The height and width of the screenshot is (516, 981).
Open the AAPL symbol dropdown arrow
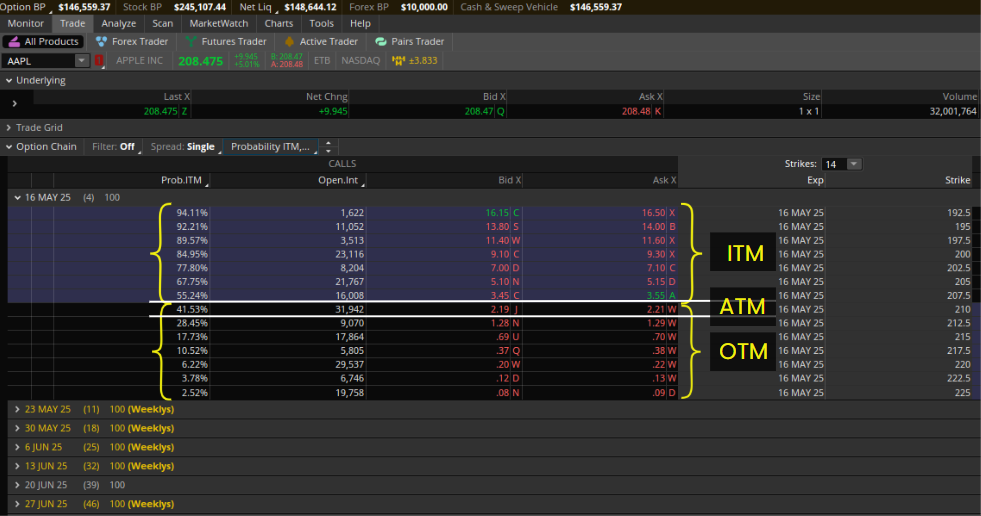pos(82,61)
